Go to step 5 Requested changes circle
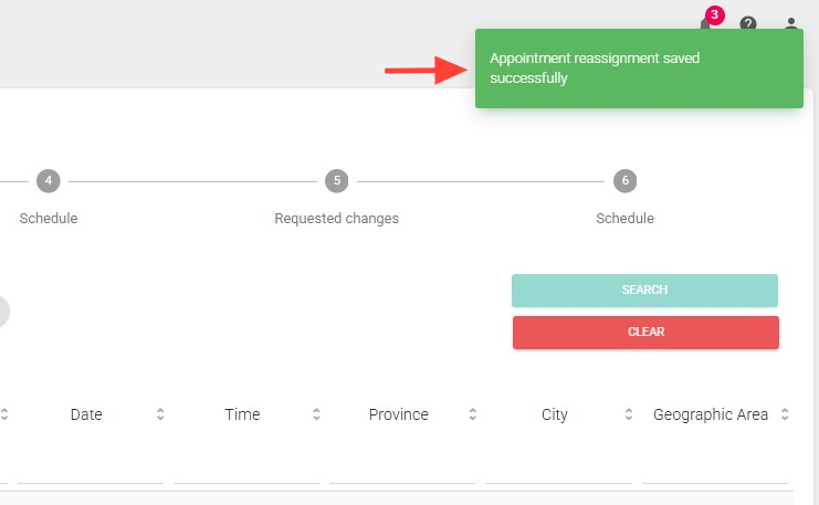This screenshot has height=505, width=819. tap(337, 181)
